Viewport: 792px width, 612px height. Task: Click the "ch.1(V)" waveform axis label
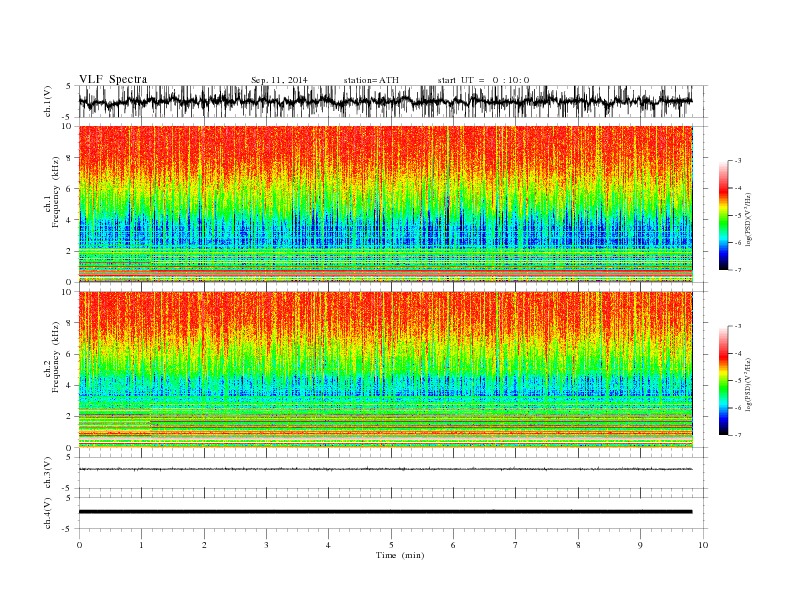48,101
